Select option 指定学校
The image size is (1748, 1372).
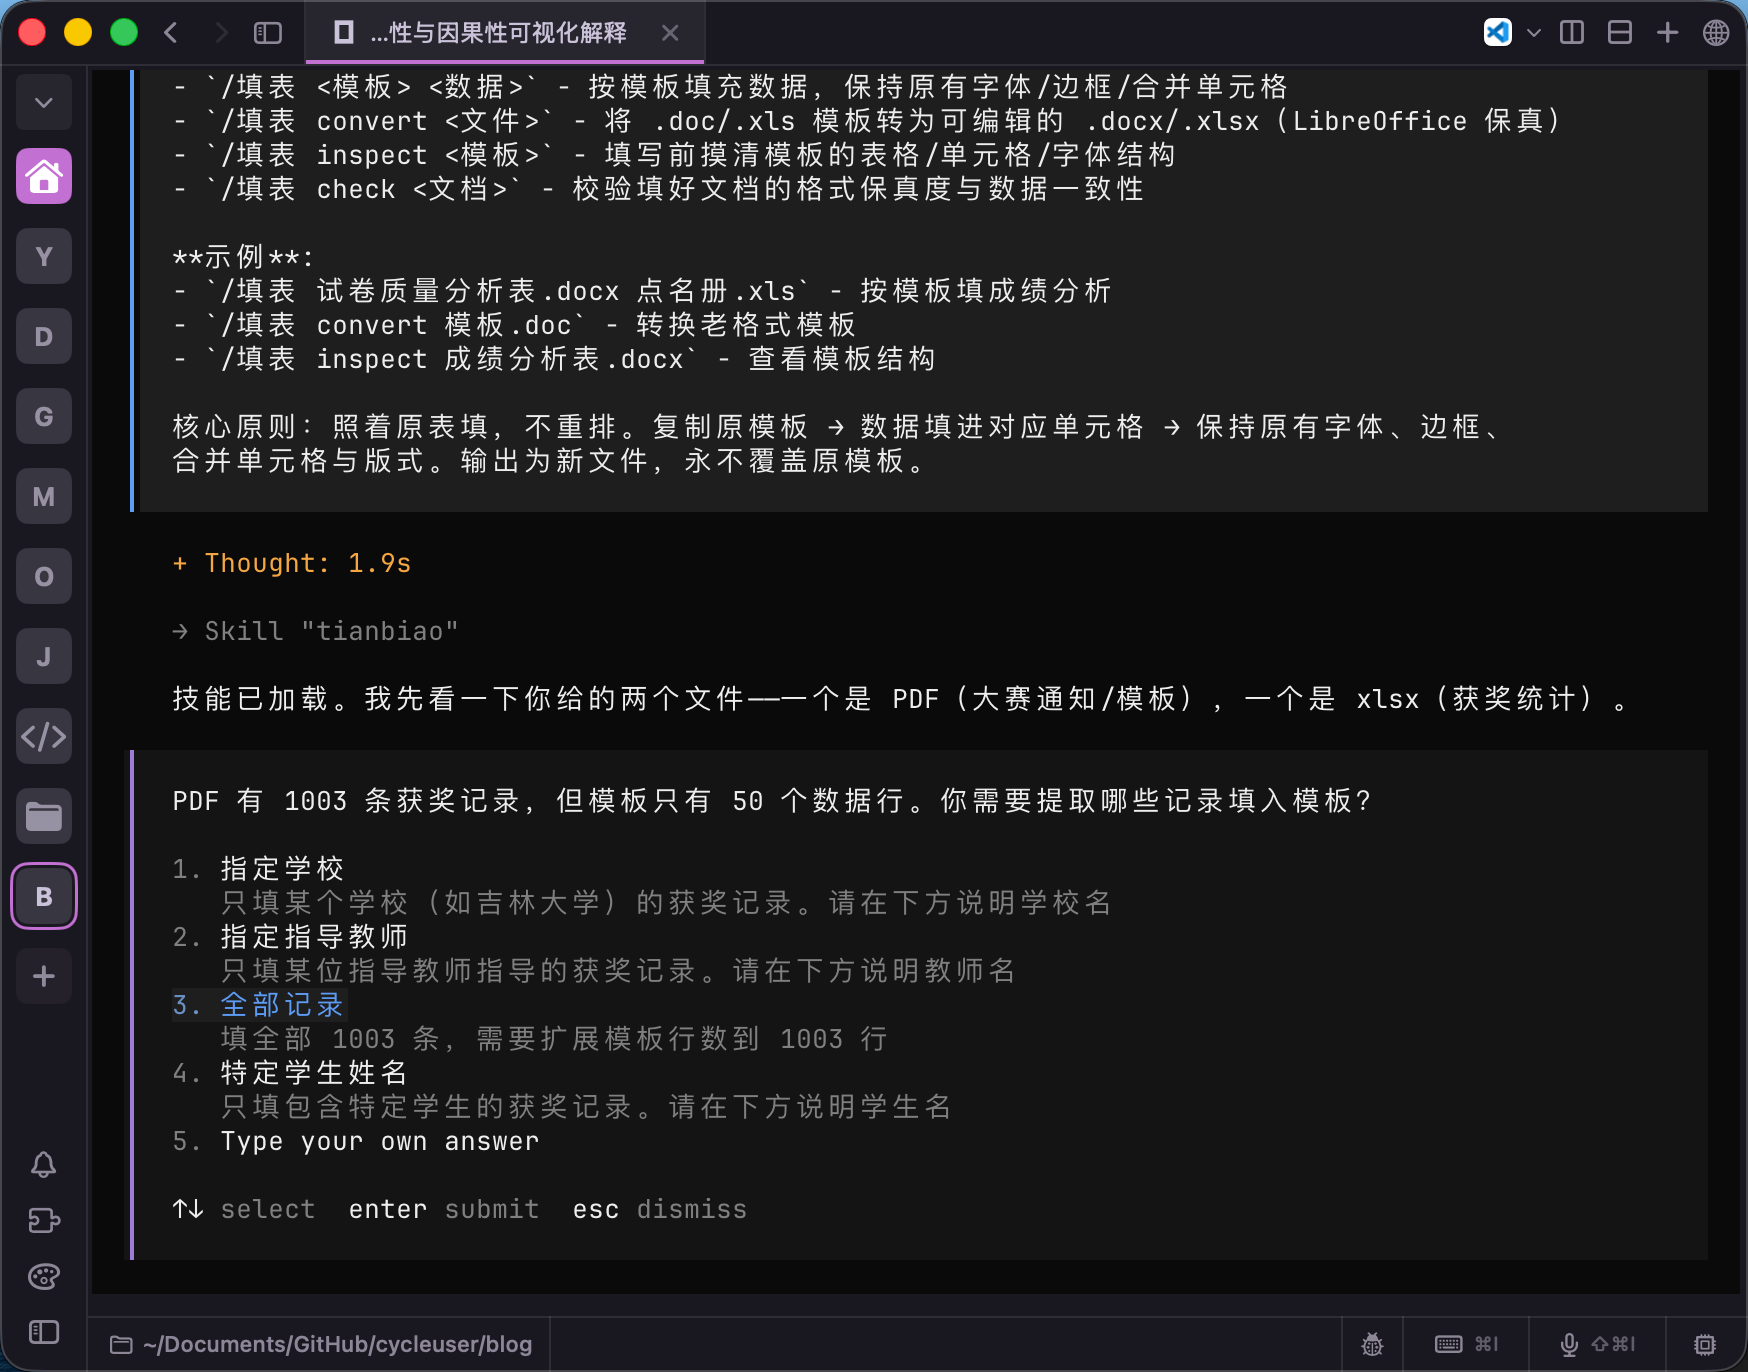click(x=282, y=868)
